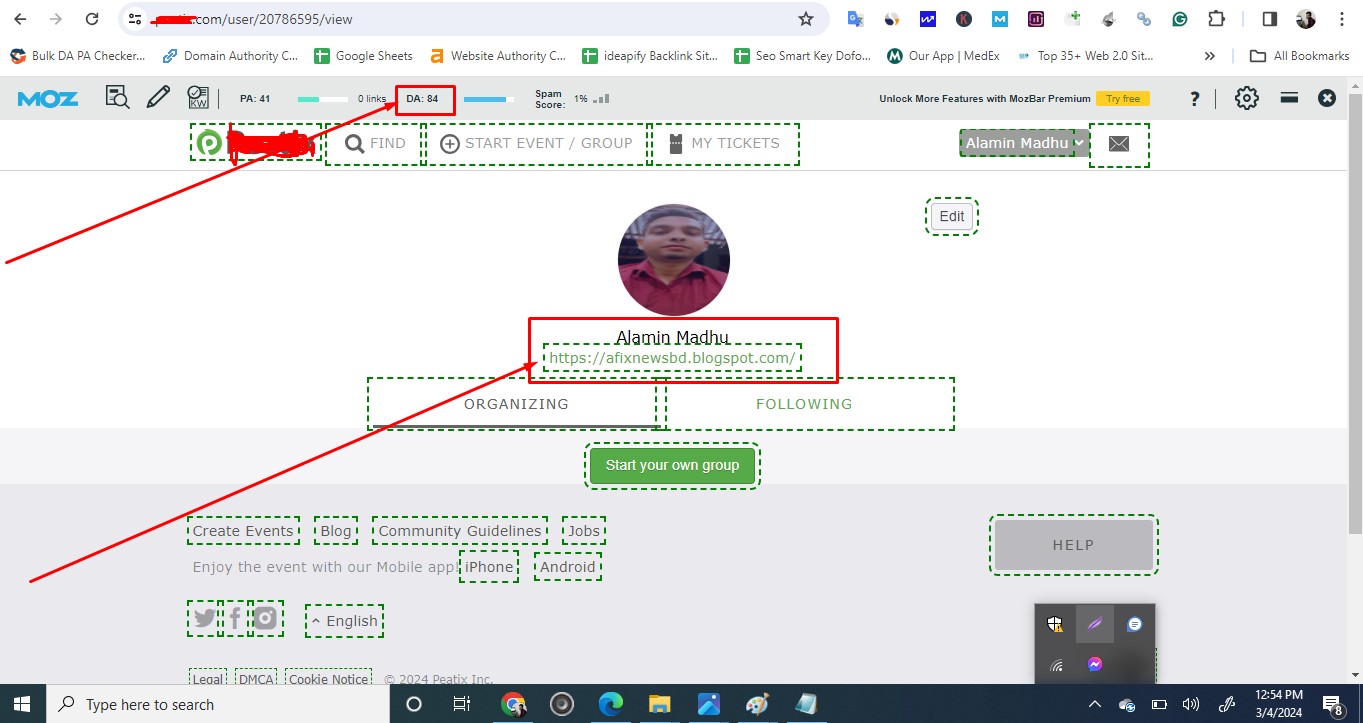Expand English language selector
1363x723 pixels.
coord(345,621)
